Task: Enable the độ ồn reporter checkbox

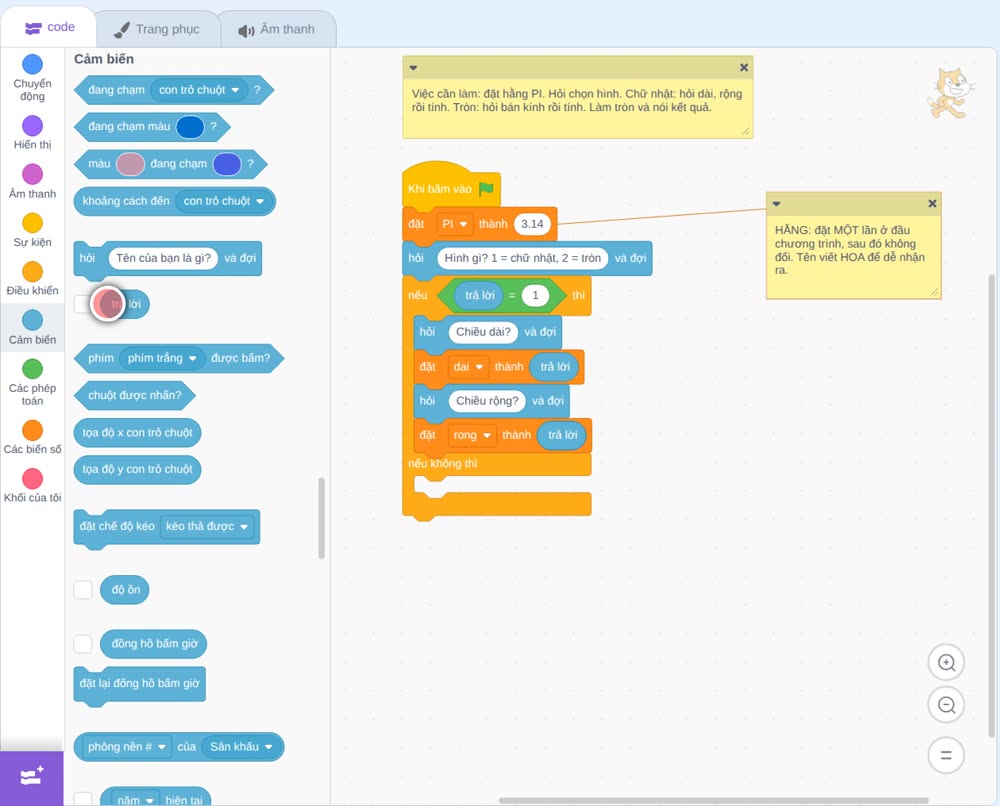Action: click(83, 590)
